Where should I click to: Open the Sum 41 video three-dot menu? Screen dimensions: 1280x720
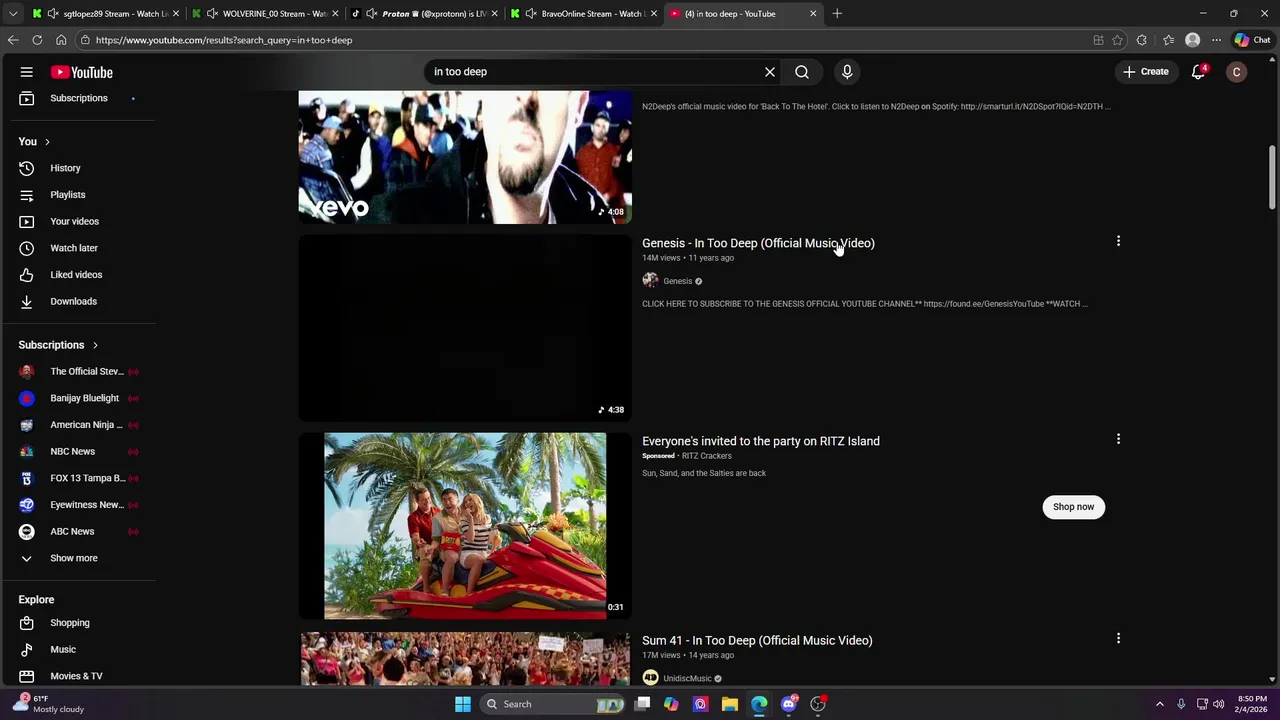click(1118, 638)
